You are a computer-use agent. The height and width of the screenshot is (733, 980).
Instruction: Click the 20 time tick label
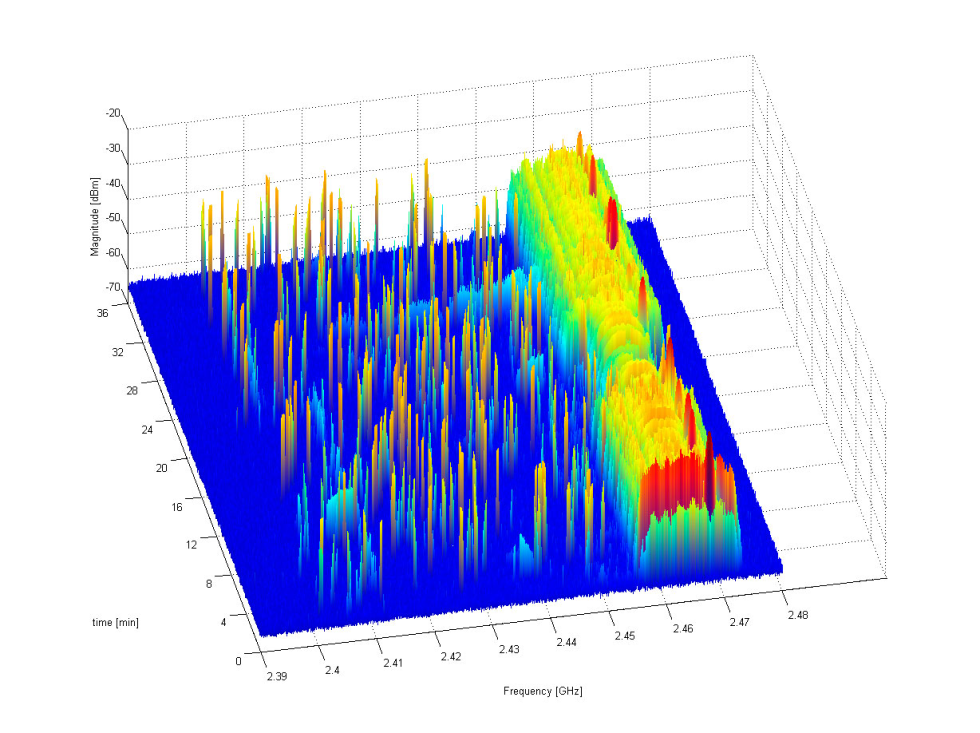162,468
